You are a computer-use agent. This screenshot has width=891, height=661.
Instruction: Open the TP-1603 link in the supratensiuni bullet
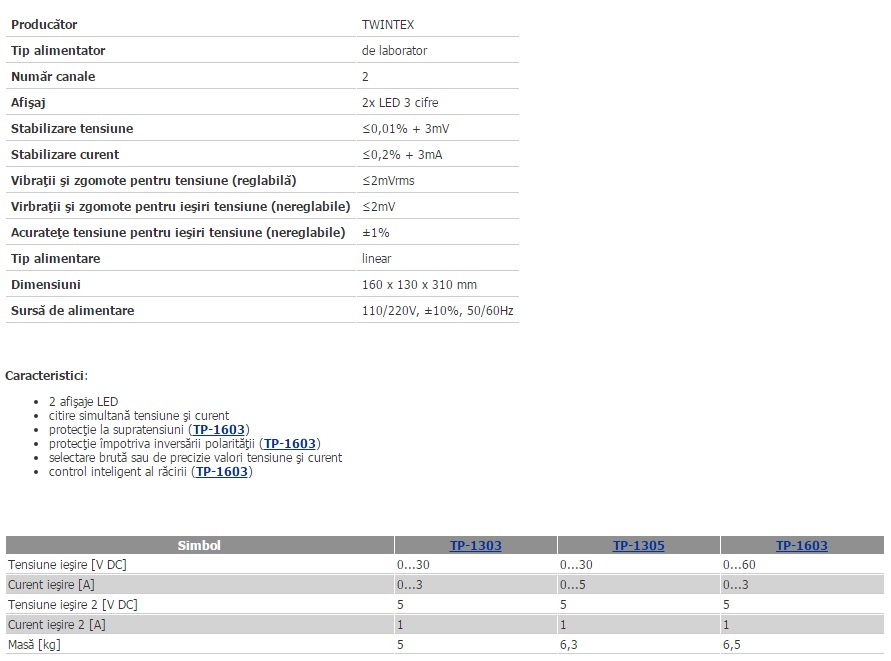tap(219, 430)
